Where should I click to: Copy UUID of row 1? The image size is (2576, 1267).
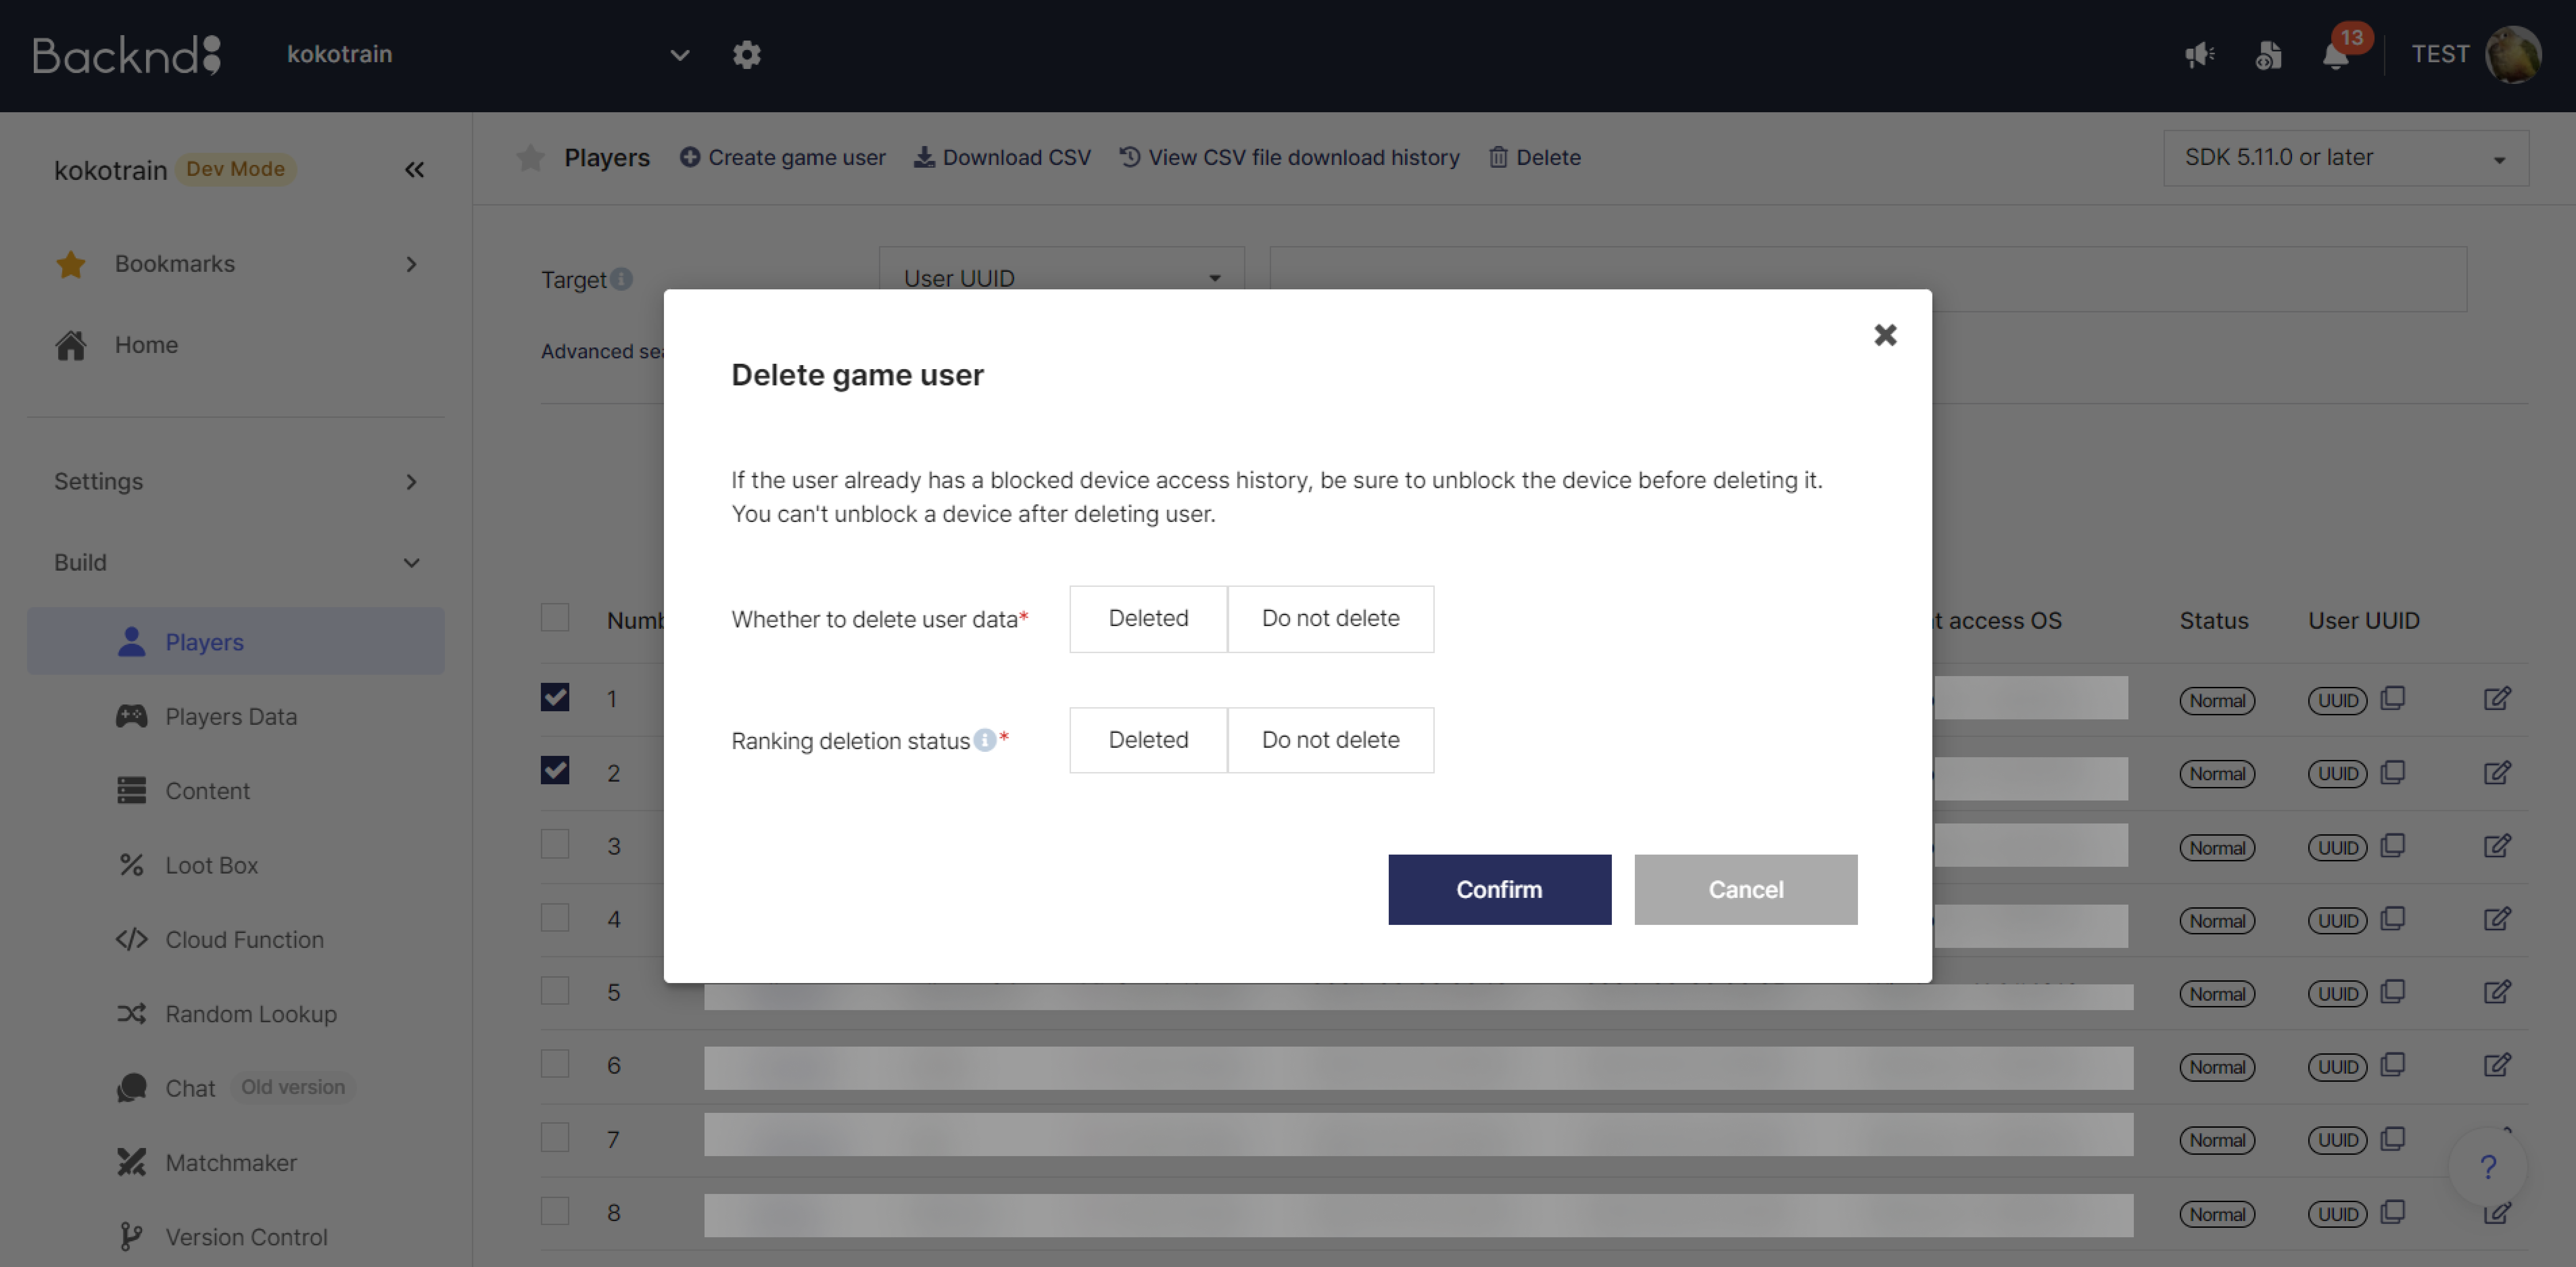coord(2393,698)
